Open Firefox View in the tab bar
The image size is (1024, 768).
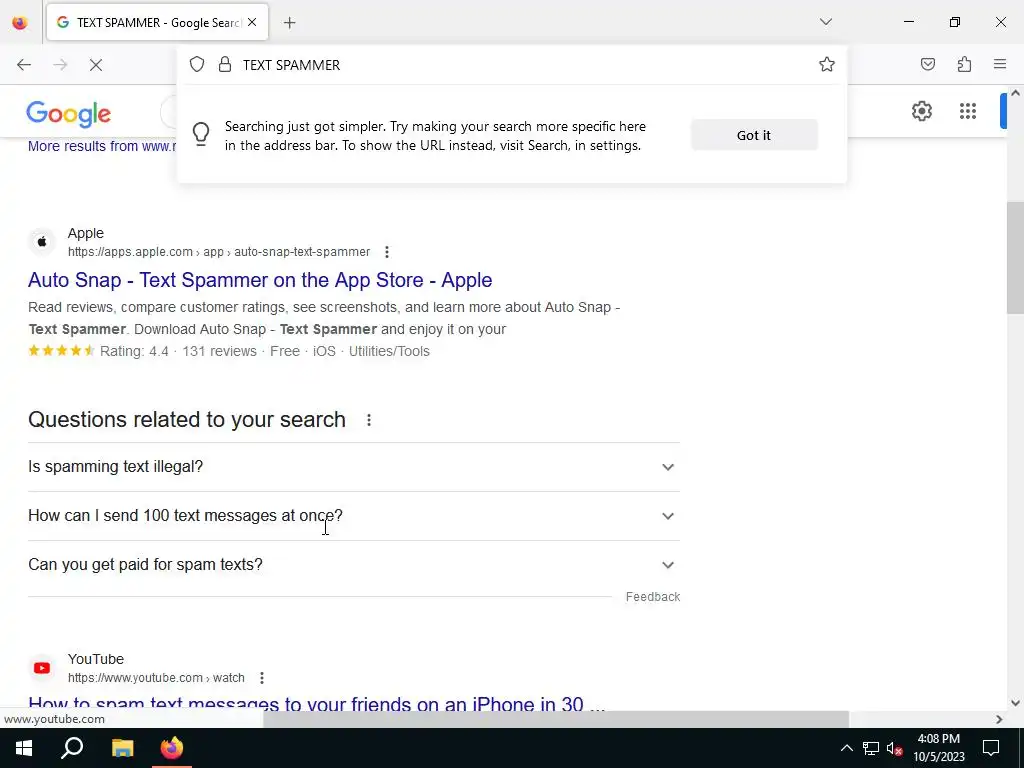[20, 23]
